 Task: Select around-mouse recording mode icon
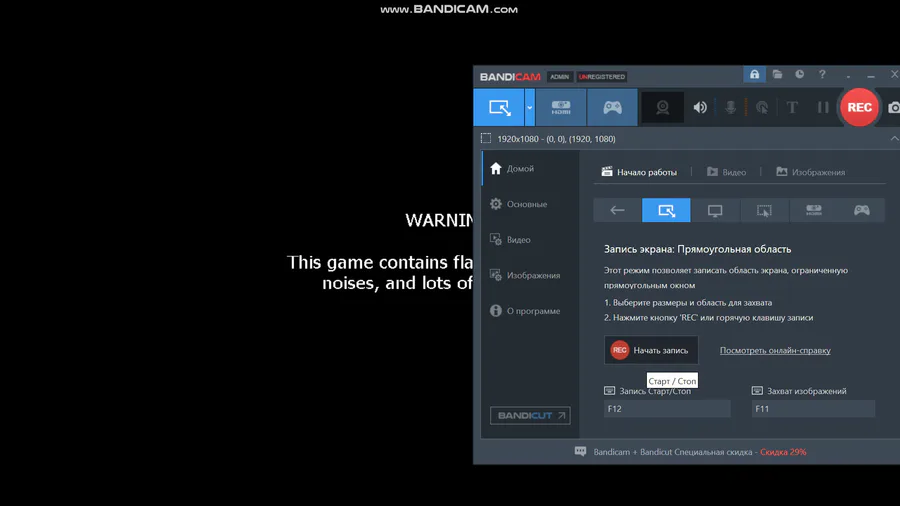[764, 210]
